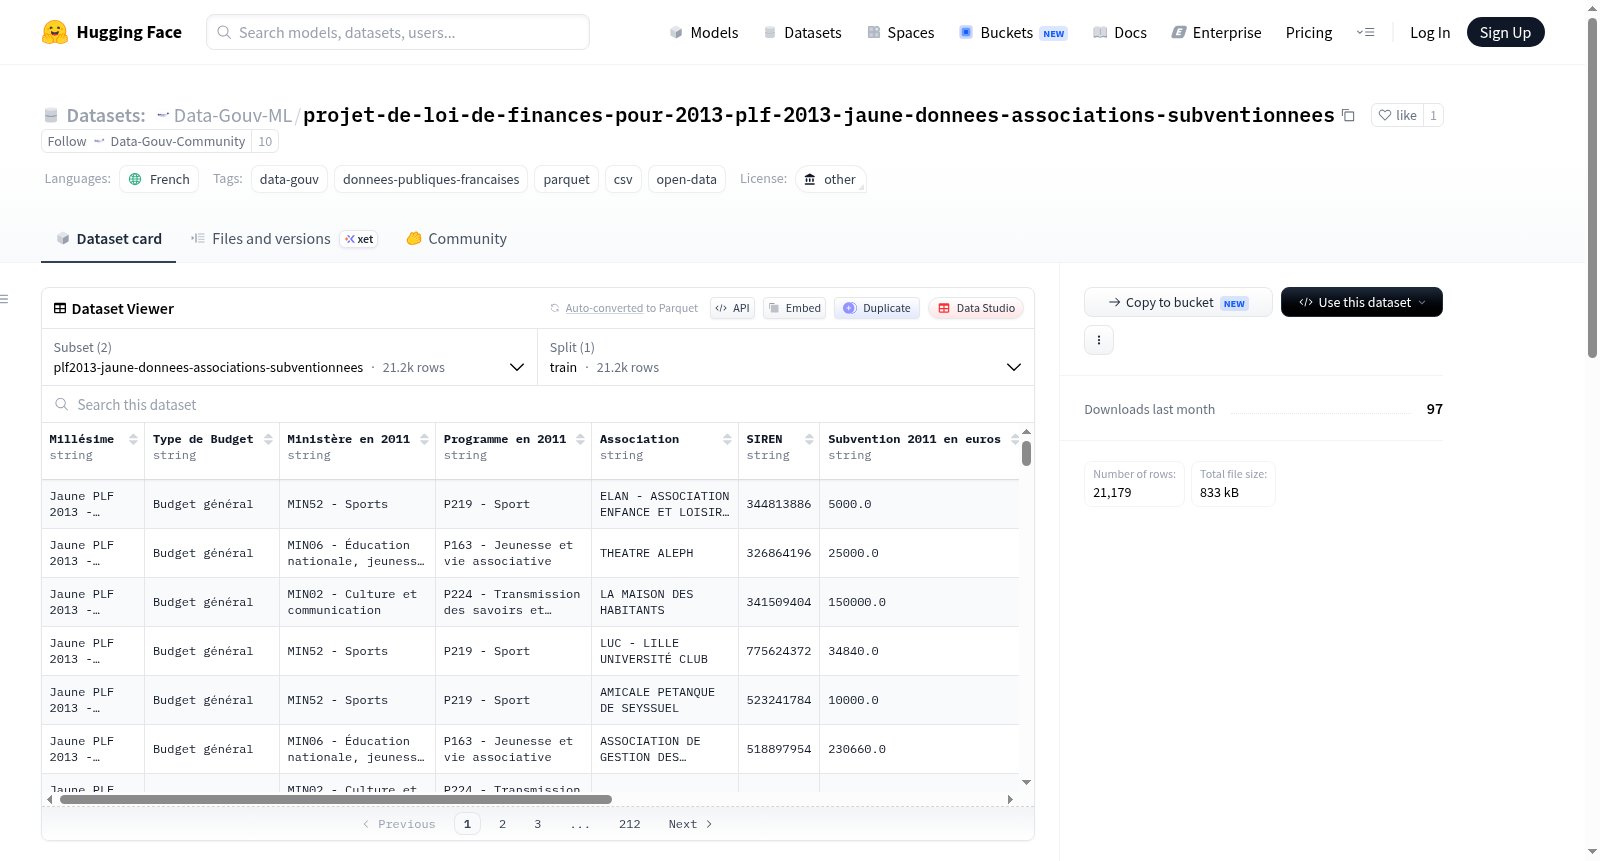Click the LUC - LILLE UNIVERSITÉ CLUB cell
The height and width of the screenshot is (861, 1600).
(664, 651)
